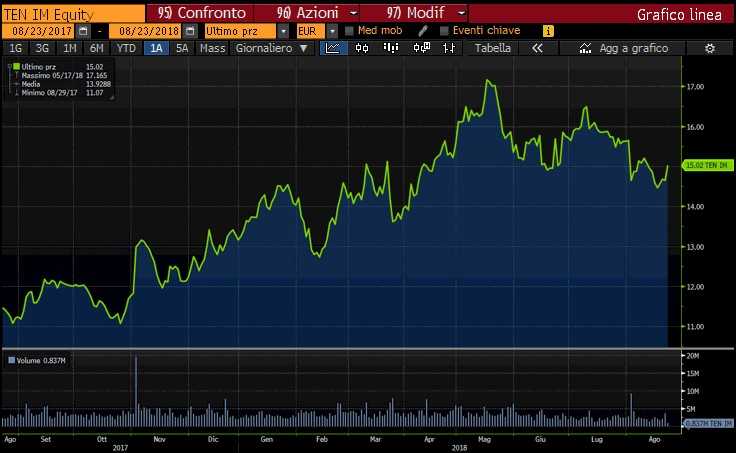
Task: Open the pencil edit icon
Action: pos(422,31)
